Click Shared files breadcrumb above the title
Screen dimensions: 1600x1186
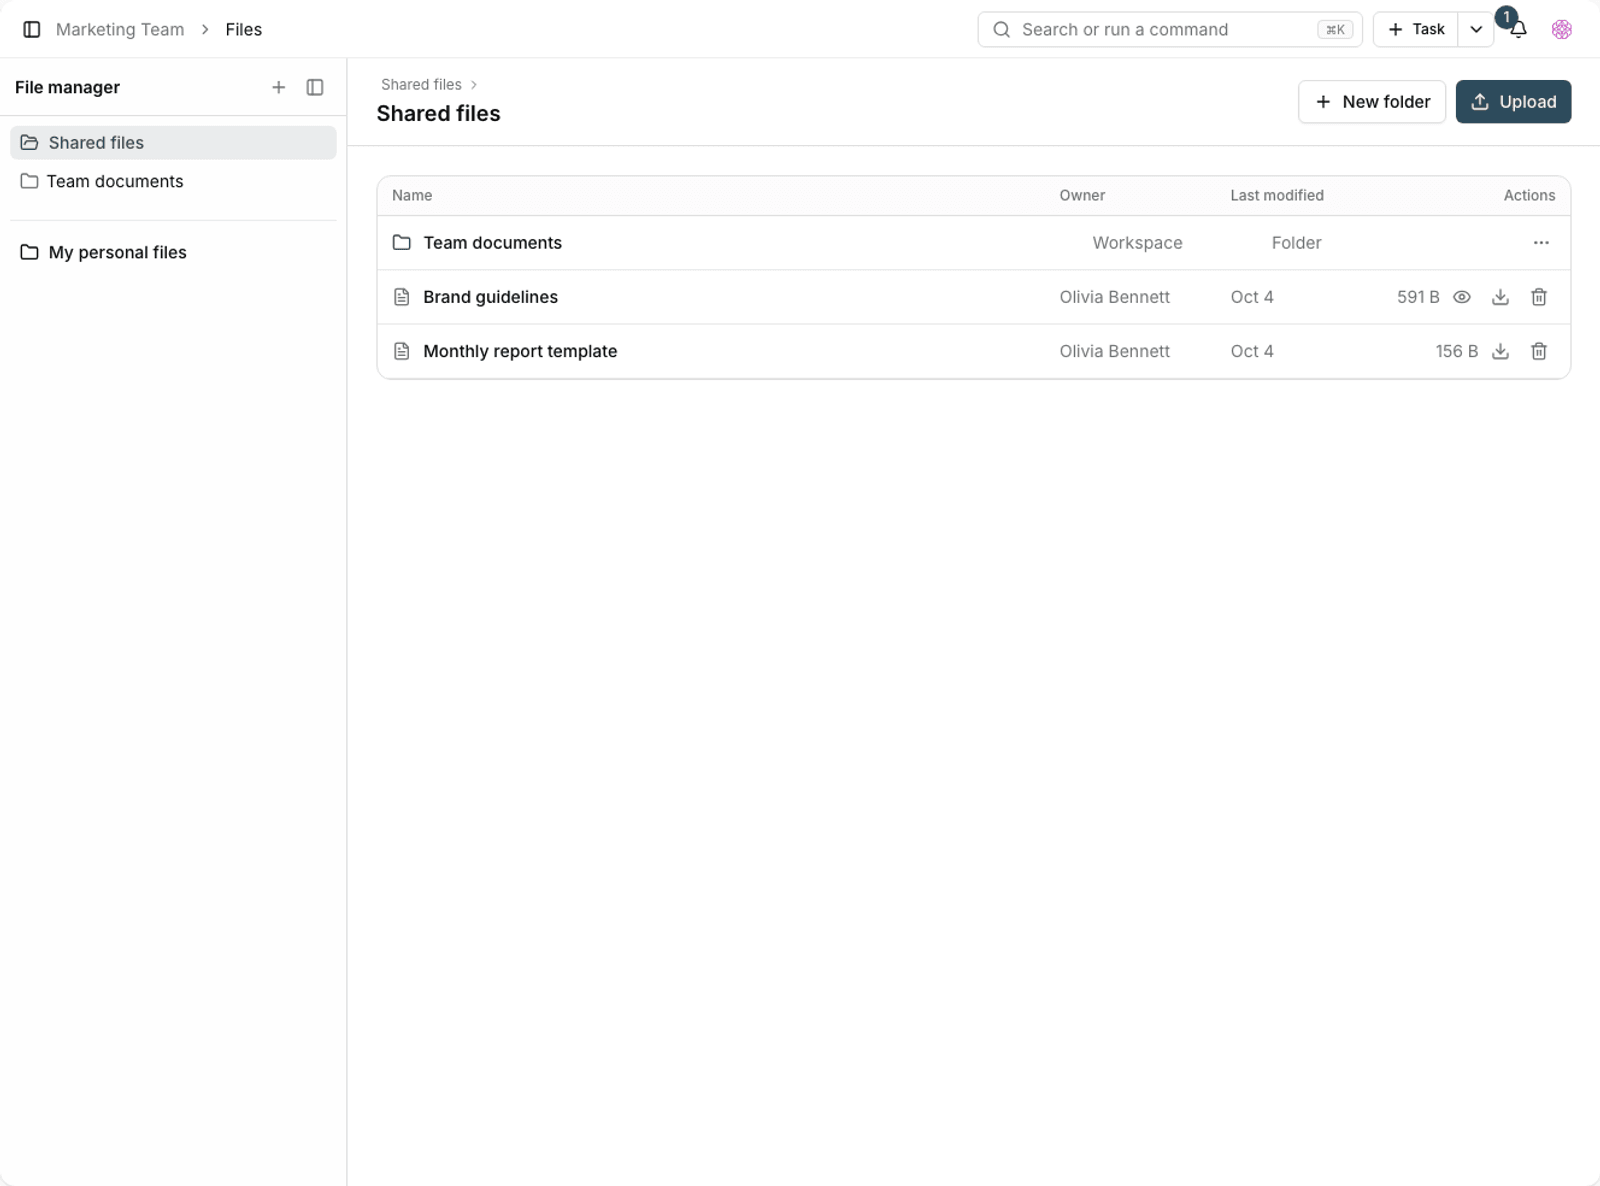tap(421, 84)
